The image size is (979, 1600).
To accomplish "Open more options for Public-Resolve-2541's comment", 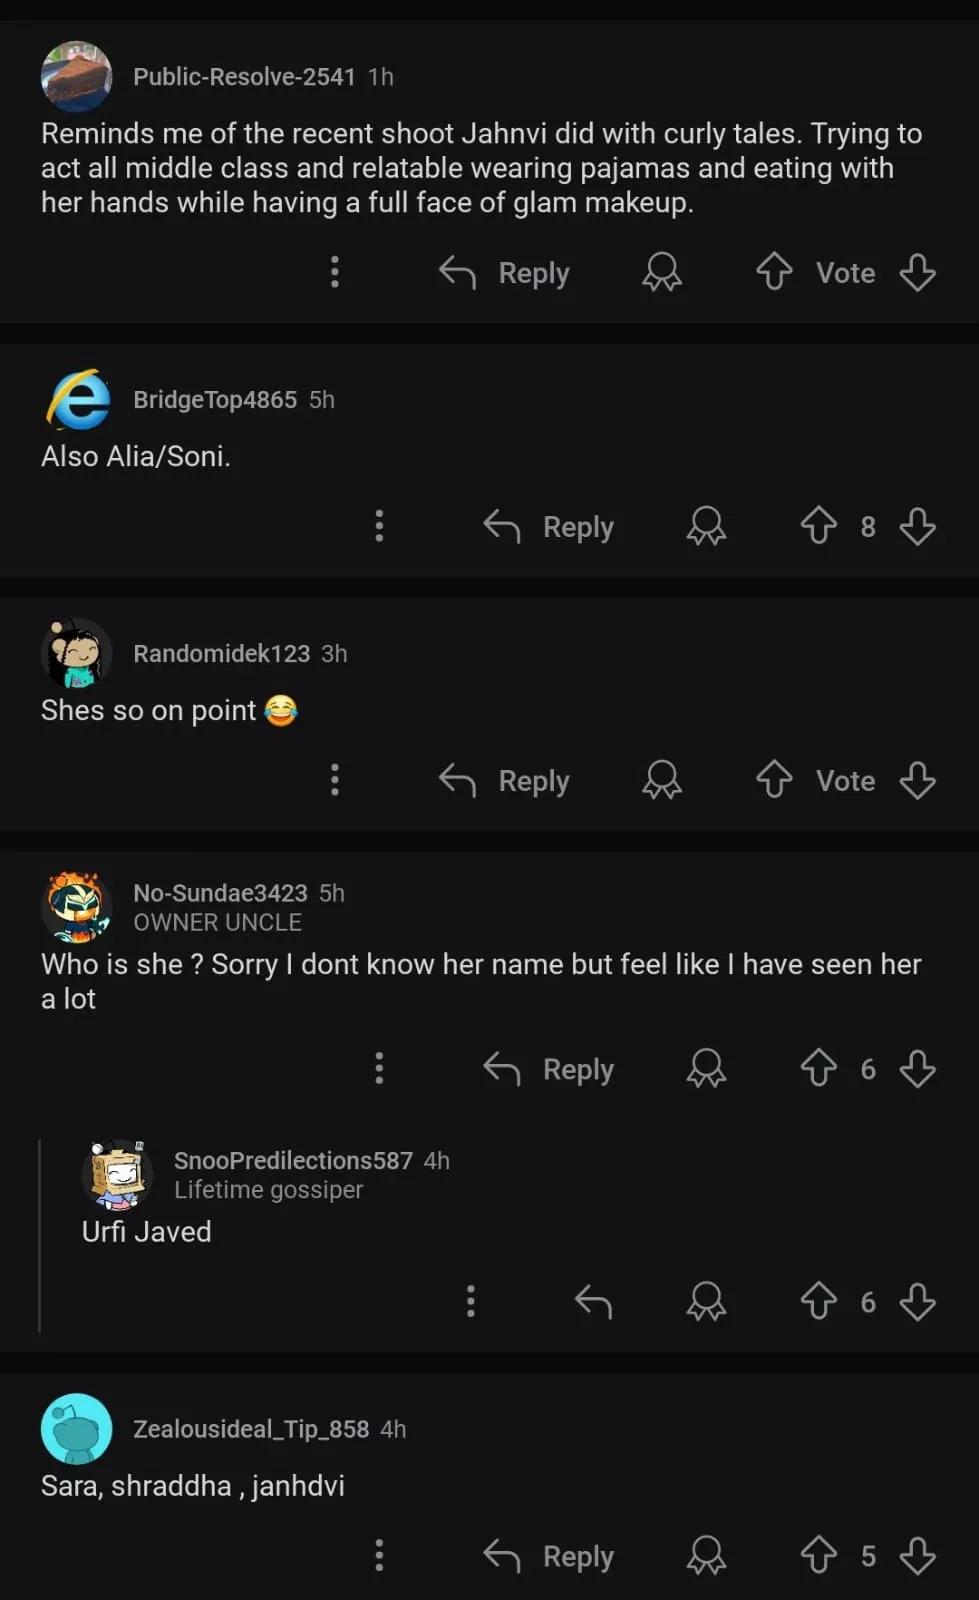I will (335, 272).
